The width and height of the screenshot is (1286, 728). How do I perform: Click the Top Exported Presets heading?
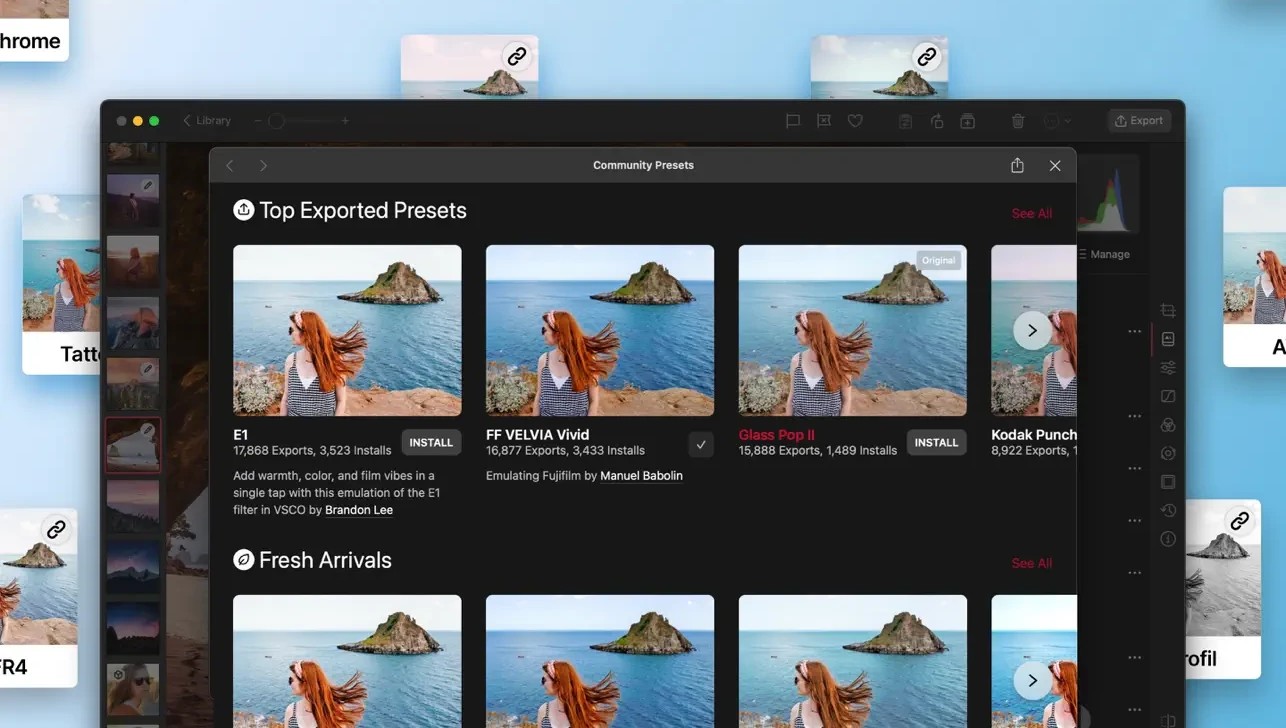(363, 210)
